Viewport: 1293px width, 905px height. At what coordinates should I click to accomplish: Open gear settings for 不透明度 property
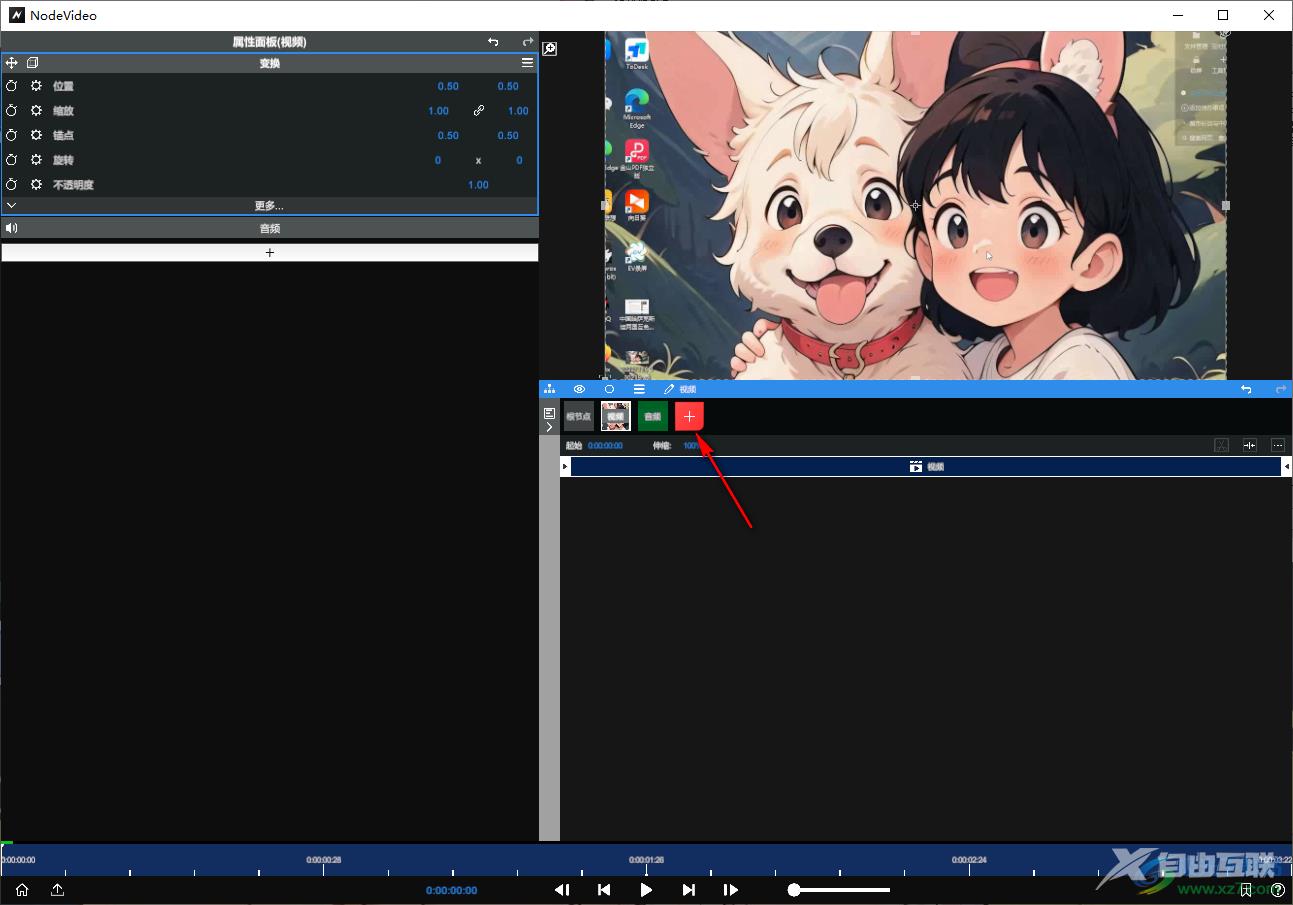click(x=36, y=185)
